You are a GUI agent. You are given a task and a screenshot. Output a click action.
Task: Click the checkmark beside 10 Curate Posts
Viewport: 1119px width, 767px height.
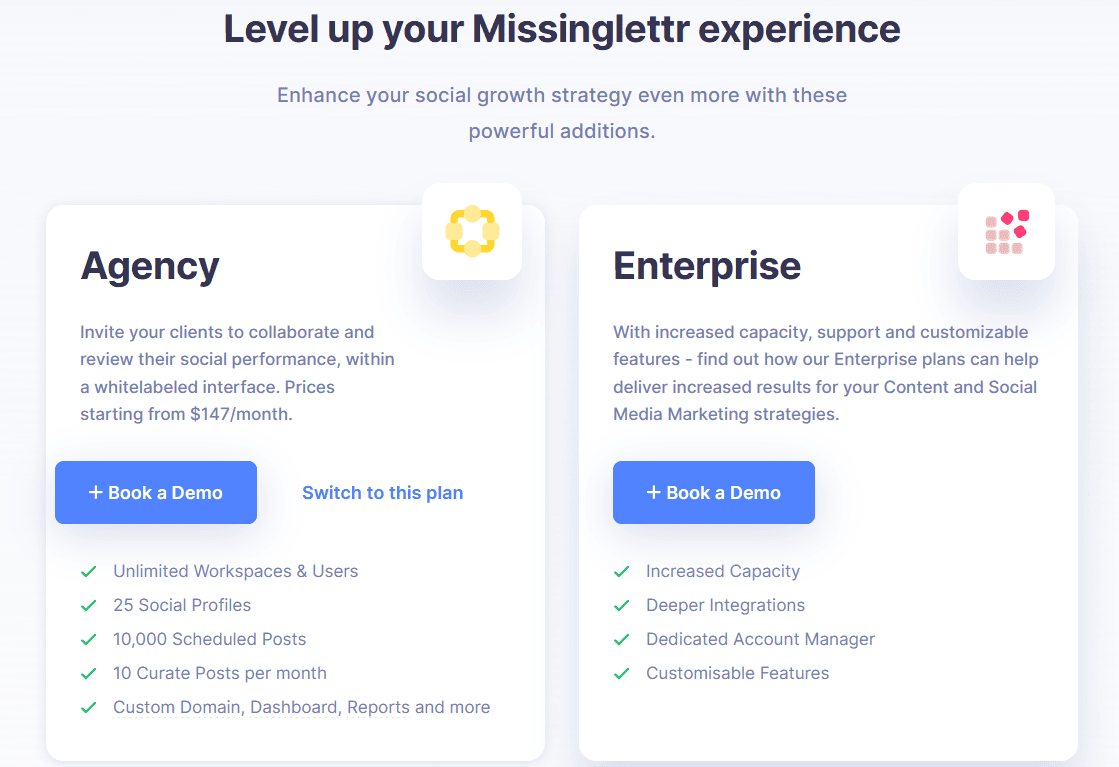(88, 673)
